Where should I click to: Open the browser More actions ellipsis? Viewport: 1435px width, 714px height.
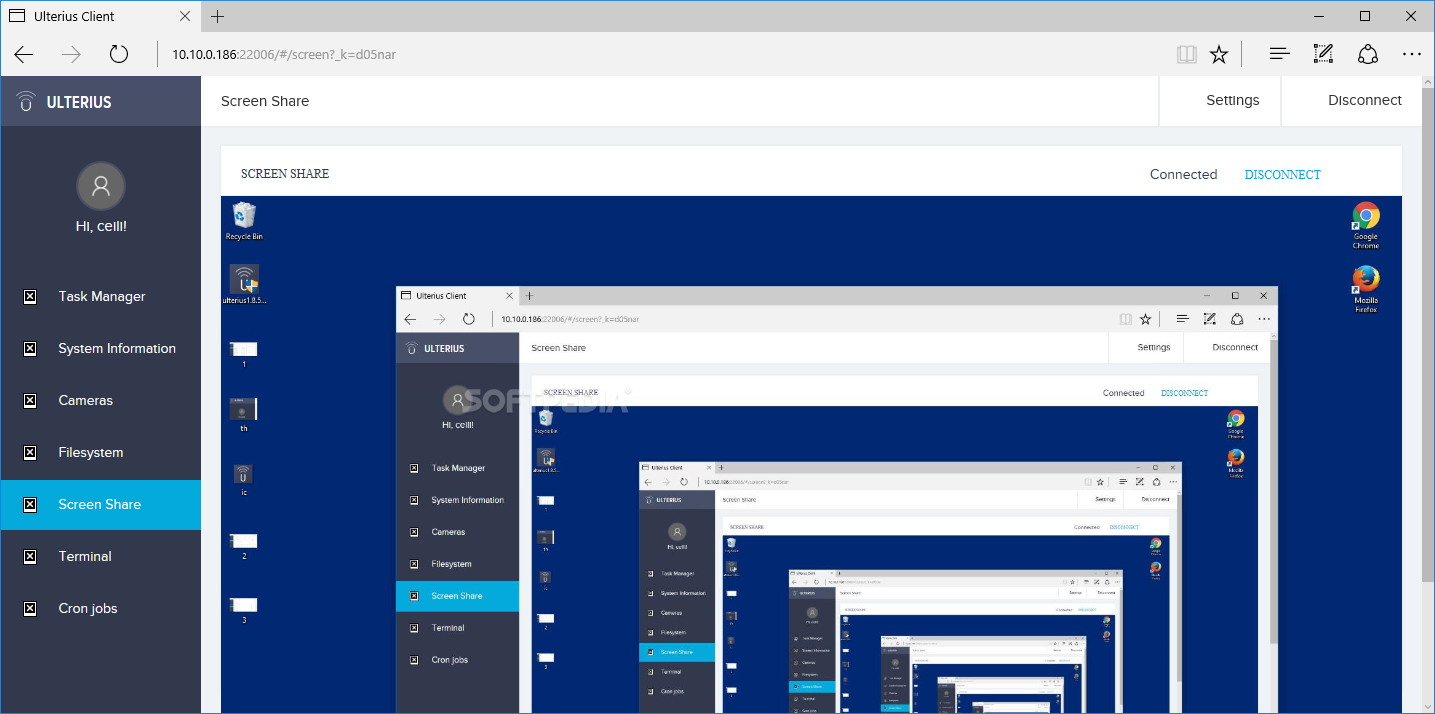coord(1412,54)
